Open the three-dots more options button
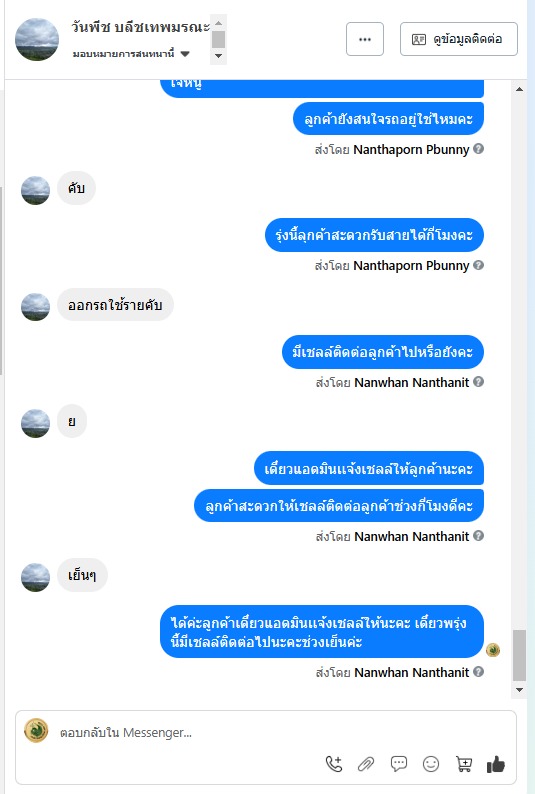The image size is (535, 794). pos(365,39)
